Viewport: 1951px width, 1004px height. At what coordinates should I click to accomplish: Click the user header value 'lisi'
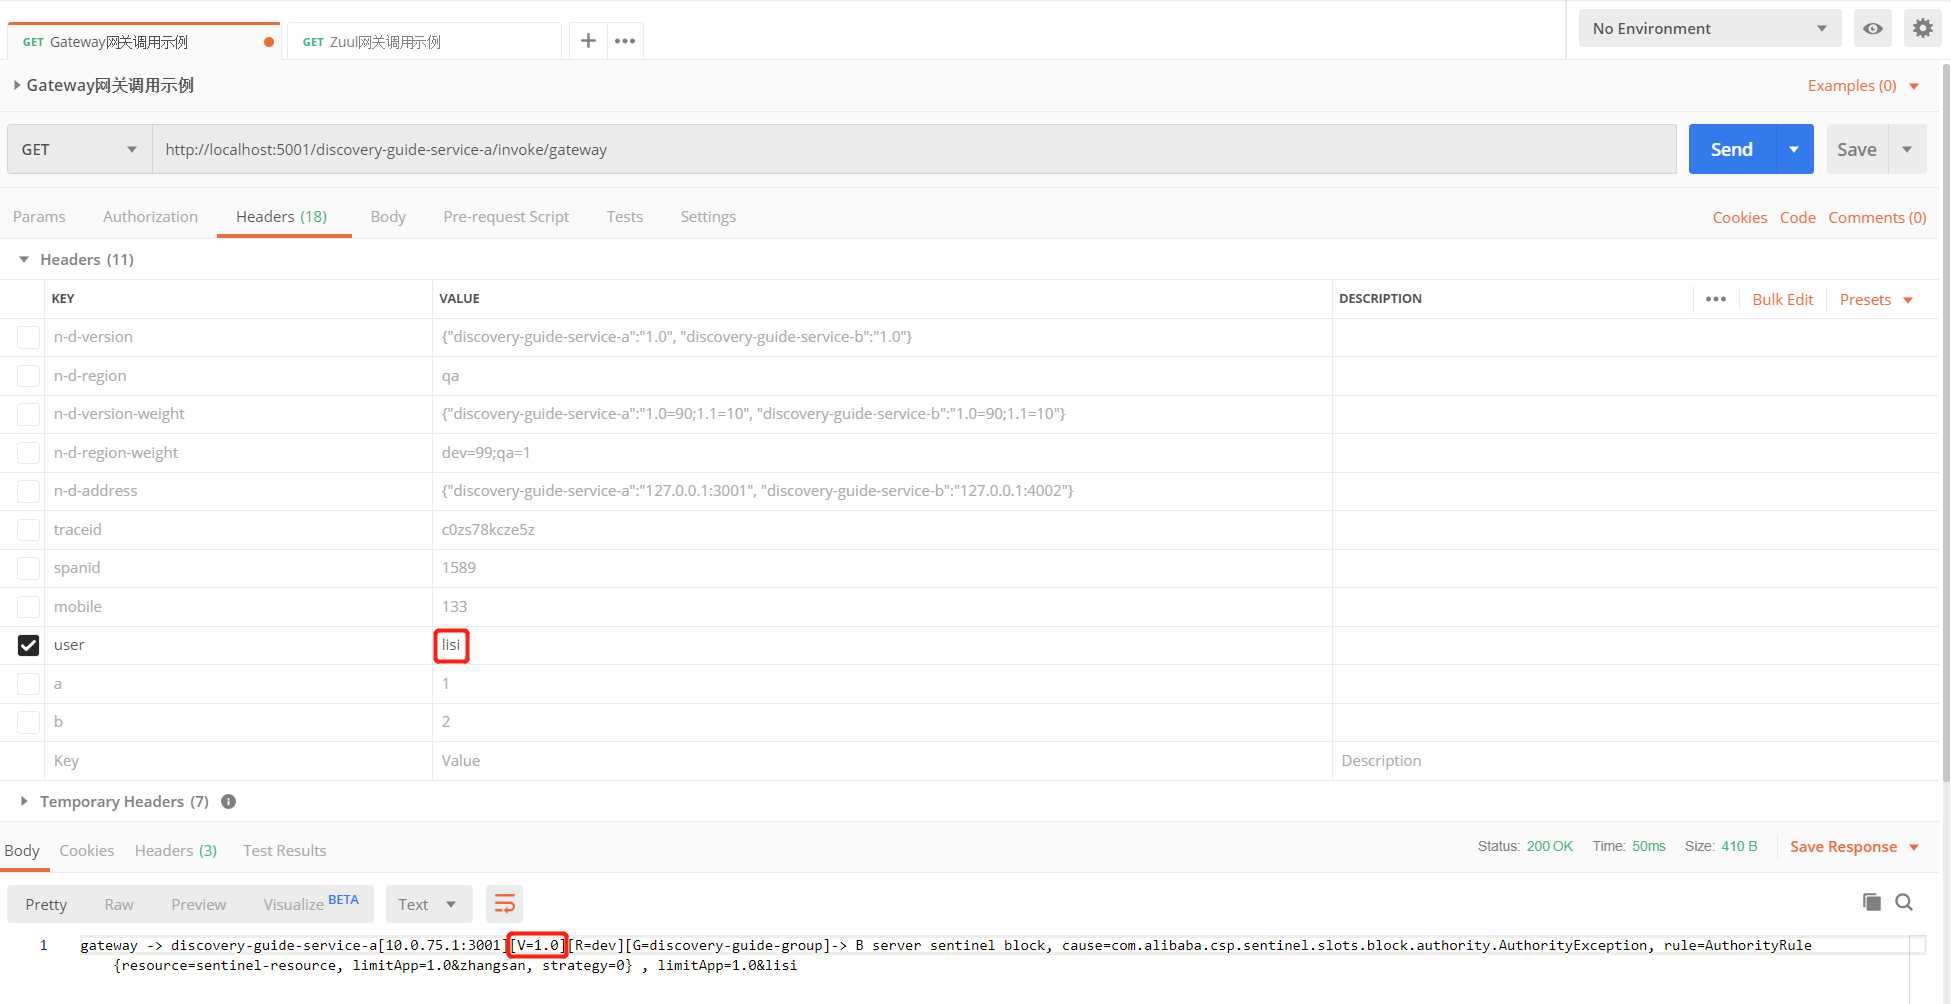(451, 645)
